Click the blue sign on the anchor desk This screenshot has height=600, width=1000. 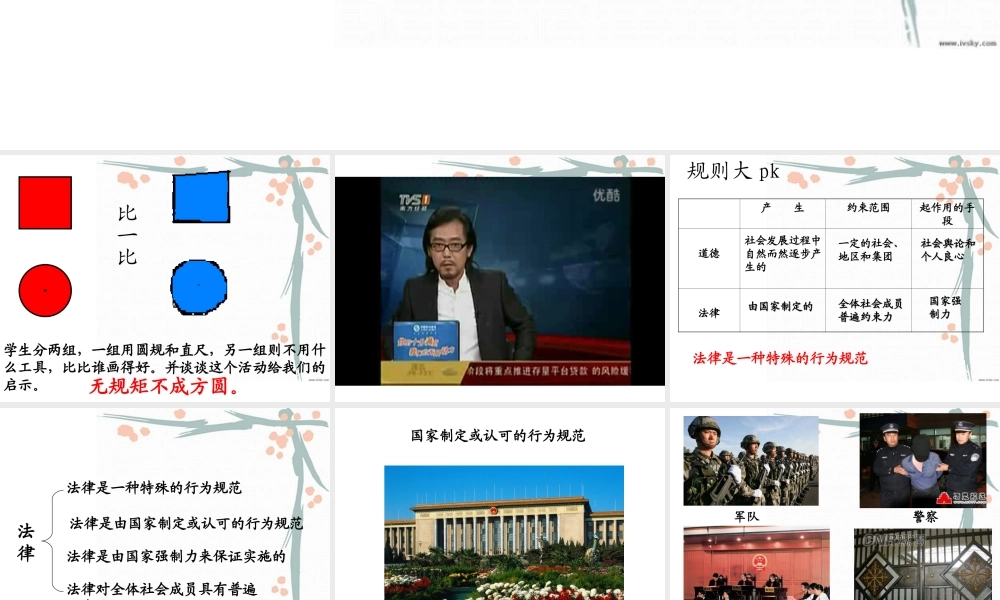(427, 341)
